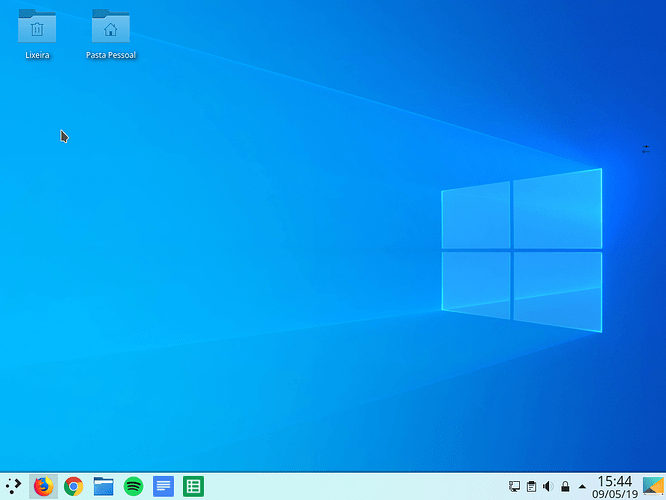This screenshot has width=666, height=500.
Task: Open the Pasta Pessoal home folder icon
Action: click(110, 26)
